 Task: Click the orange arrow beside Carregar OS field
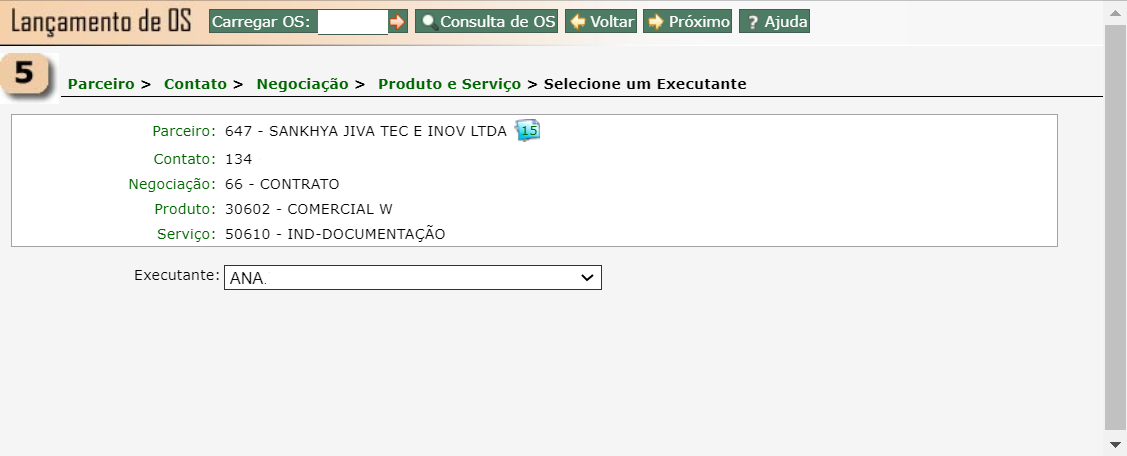tap(397, 22)
